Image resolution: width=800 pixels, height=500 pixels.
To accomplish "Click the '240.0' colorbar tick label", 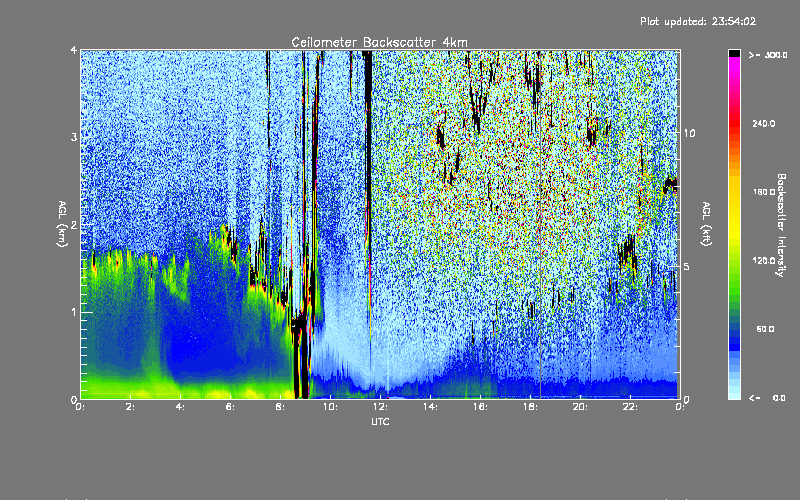I will [x=764, y=123].
